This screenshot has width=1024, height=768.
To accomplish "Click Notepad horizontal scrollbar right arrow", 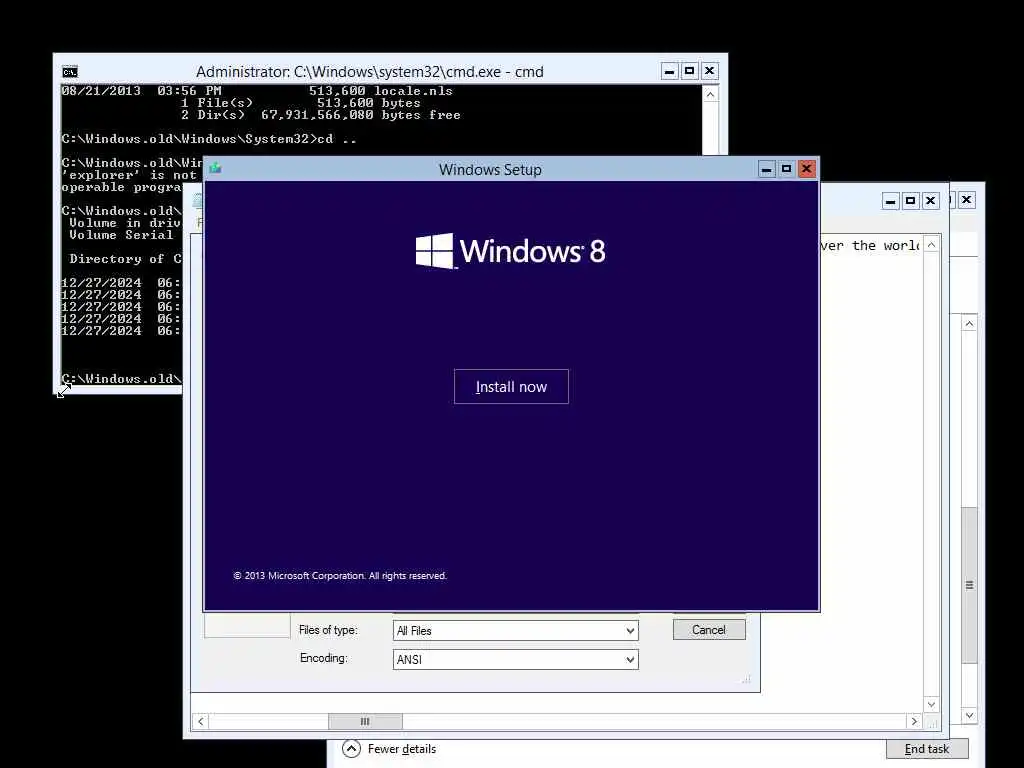I will pyautogui.click(x=914, y=722).
